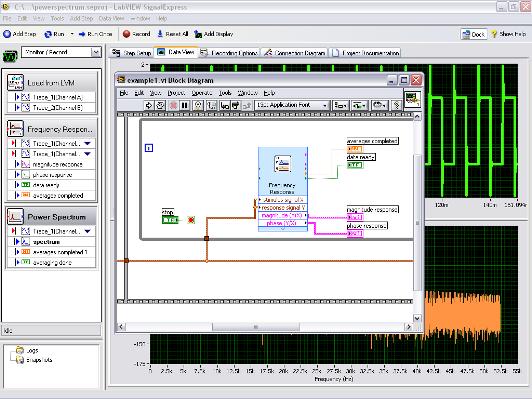Click the averages completed output in Frequency Response
The height and width of the screenshot is (399, 532).
click(52, 195)
